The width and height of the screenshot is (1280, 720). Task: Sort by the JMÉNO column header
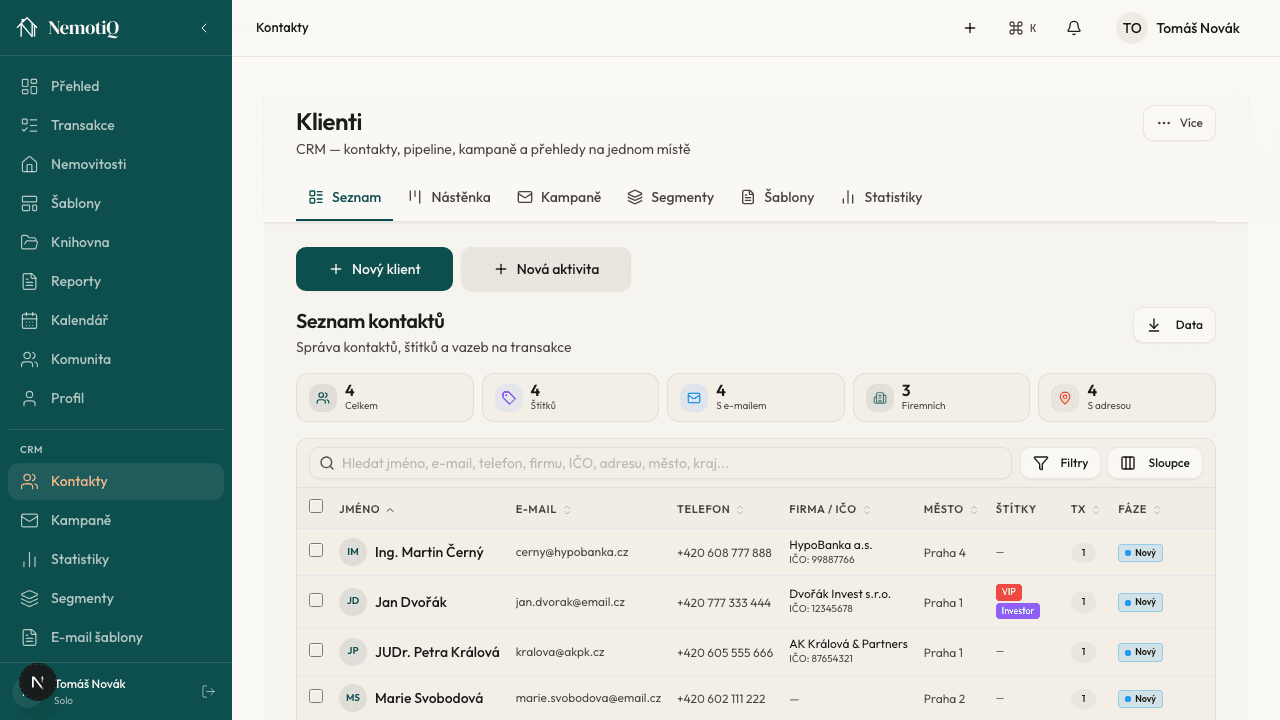367,509
